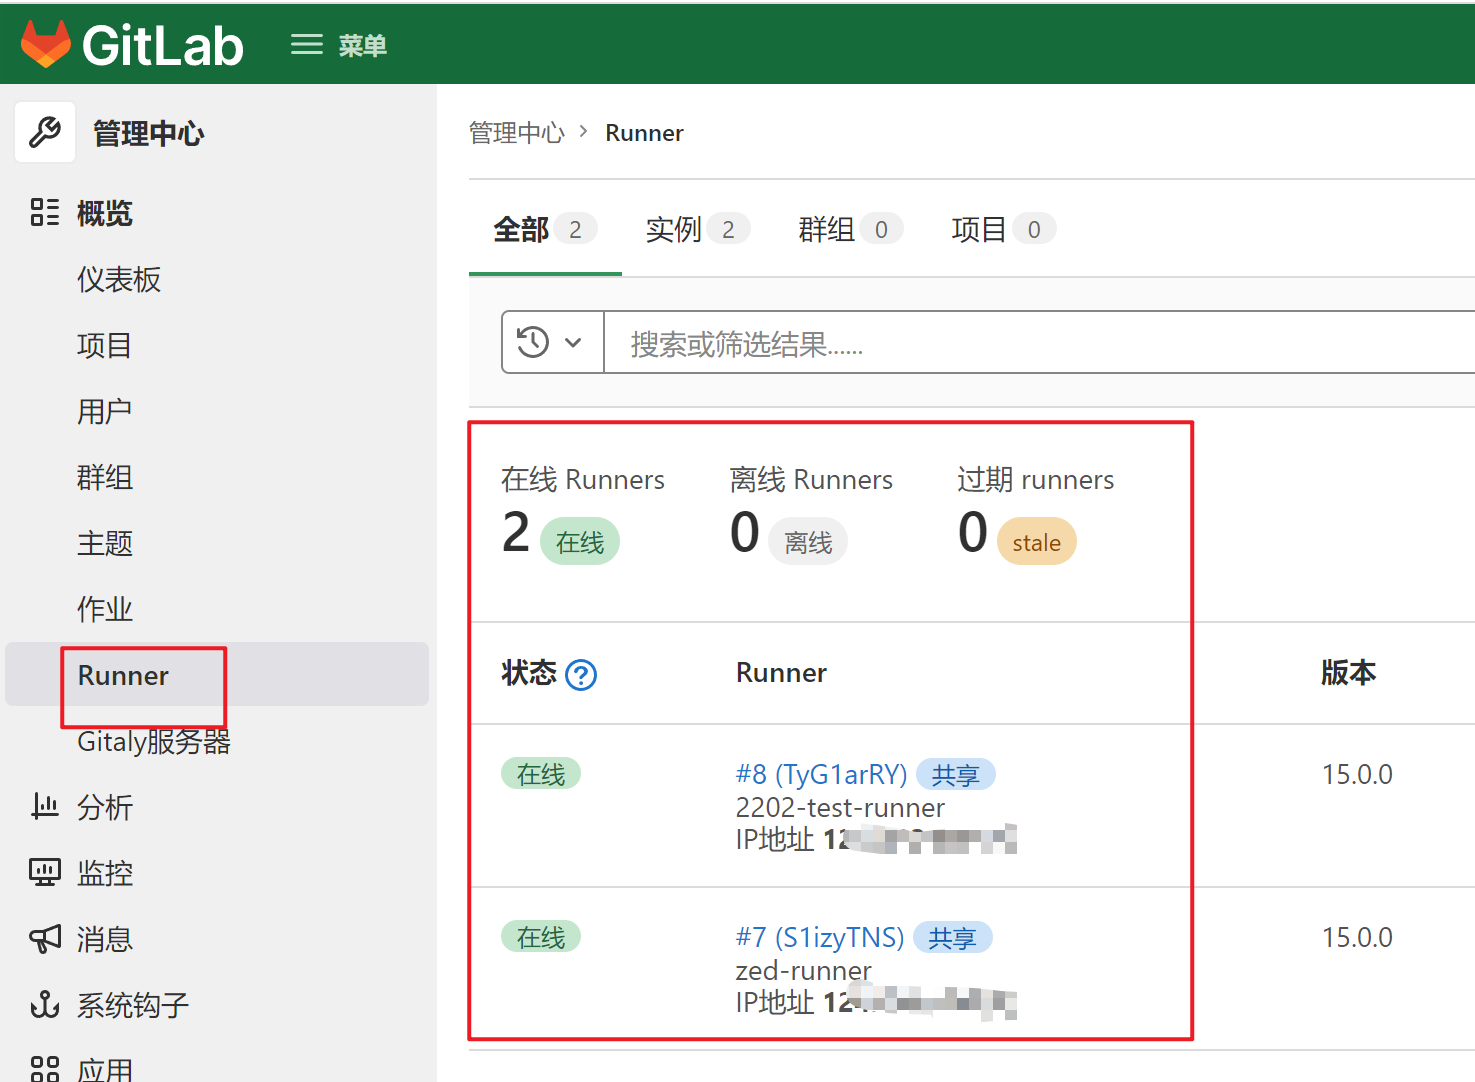
Task: Click the 版本 column header
Action: point(1348,672)
